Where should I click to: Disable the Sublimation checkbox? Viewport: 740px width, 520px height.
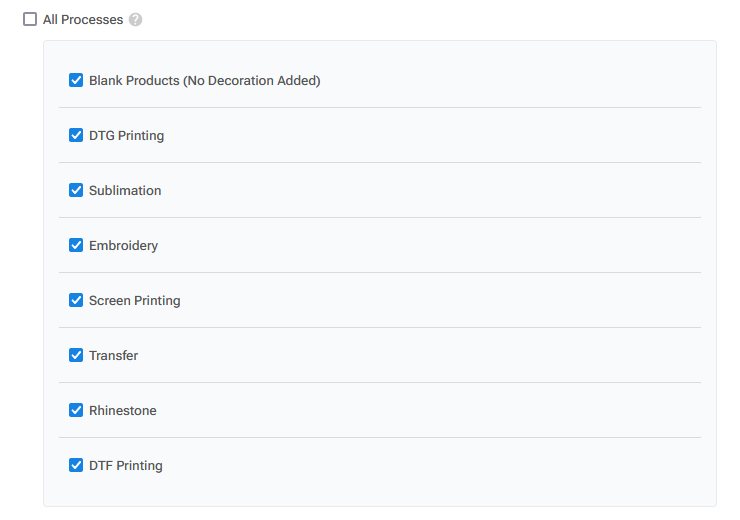[76, 190]
